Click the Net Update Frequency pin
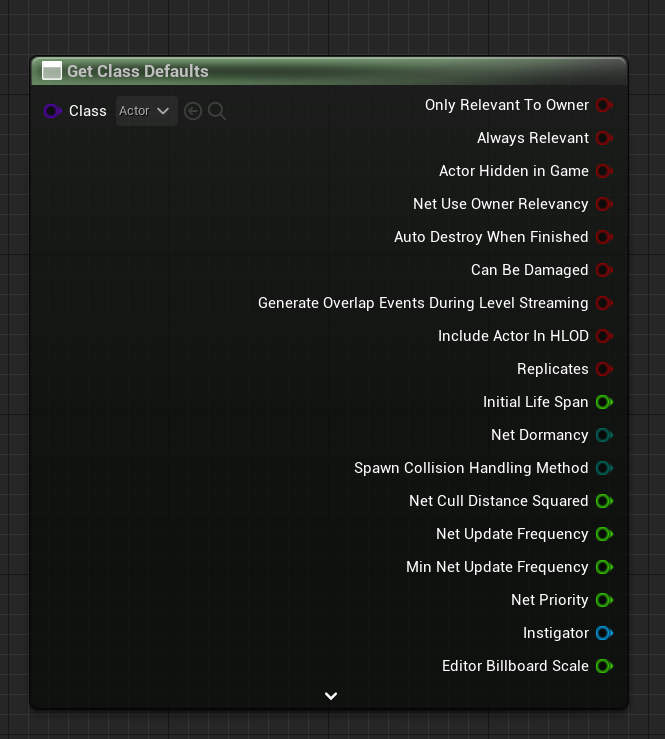 (x=604, y=534)
